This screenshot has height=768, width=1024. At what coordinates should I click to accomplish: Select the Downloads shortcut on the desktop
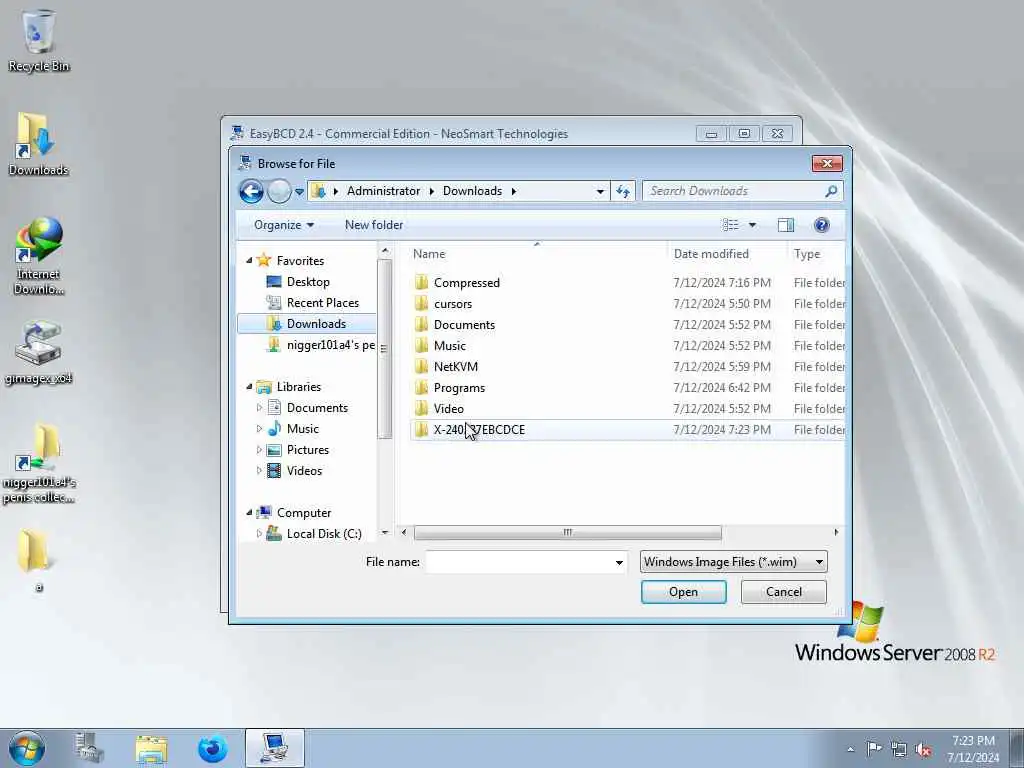click(39, 144)
